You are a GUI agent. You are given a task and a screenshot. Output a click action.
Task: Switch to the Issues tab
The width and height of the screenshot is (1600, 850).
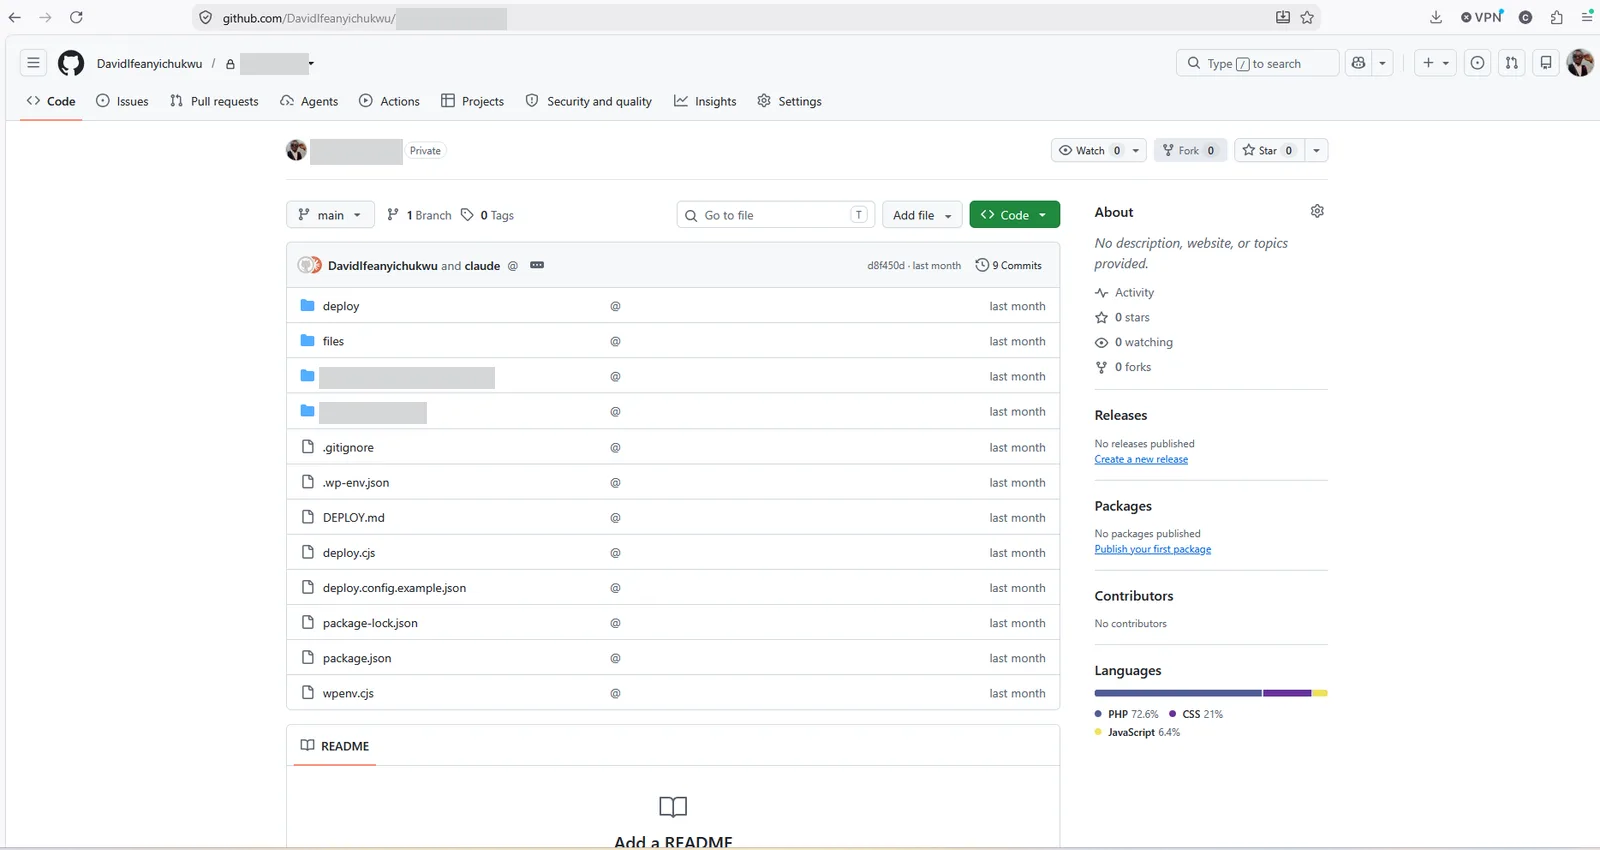122,101
